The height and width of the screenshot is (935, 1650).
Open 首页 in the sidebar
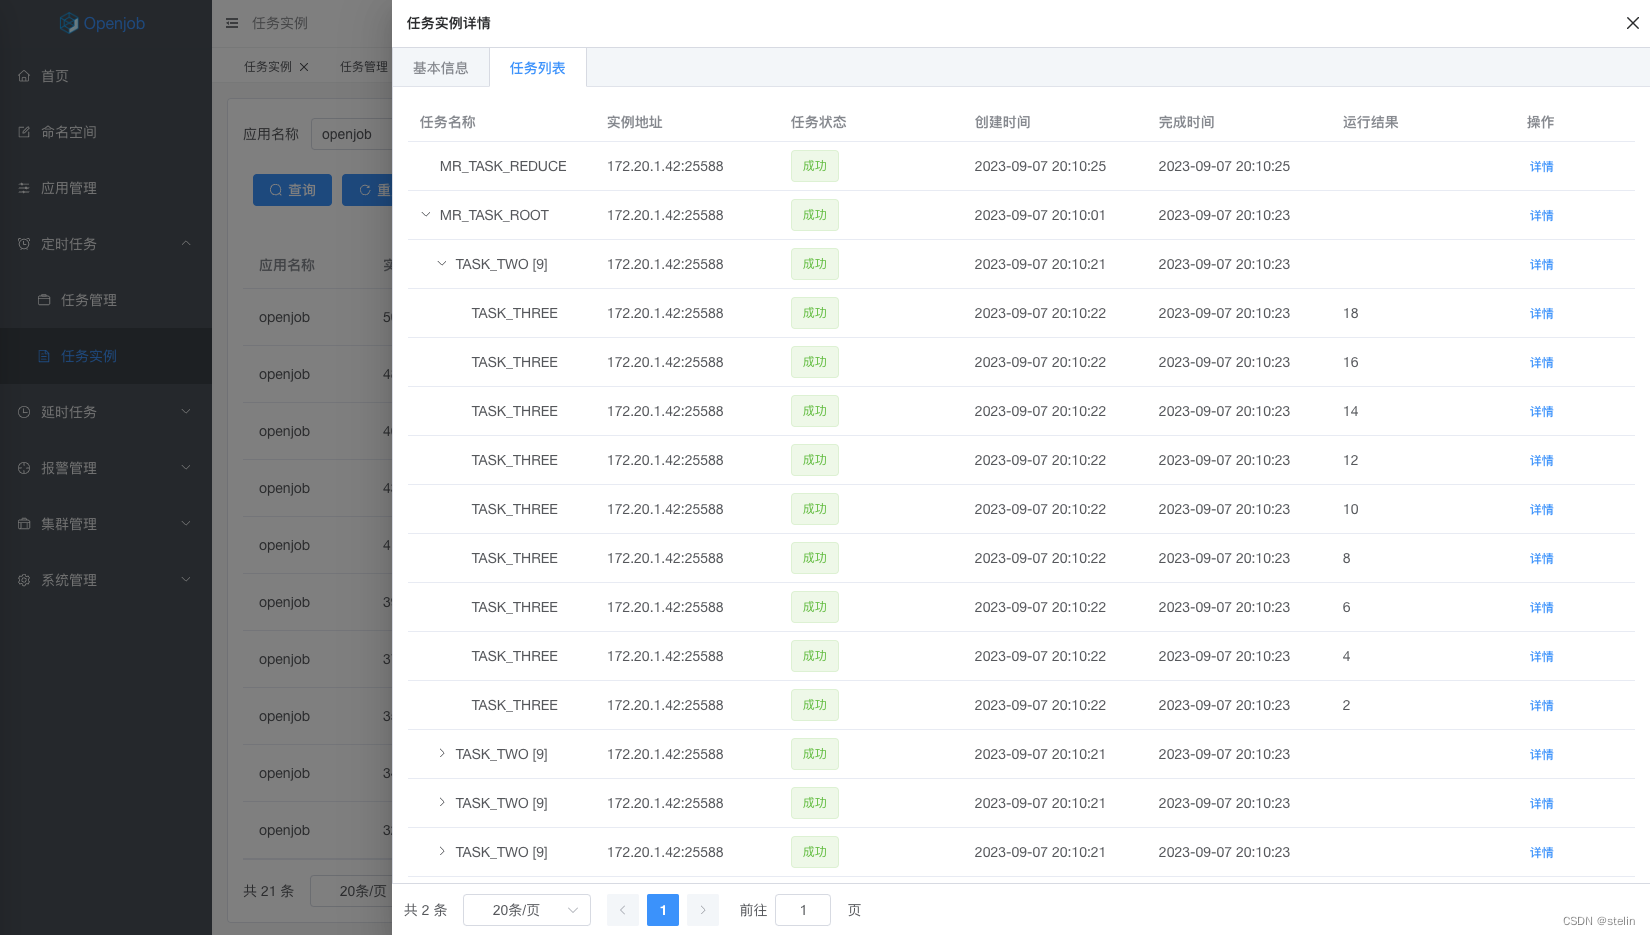tap(106, 76)
